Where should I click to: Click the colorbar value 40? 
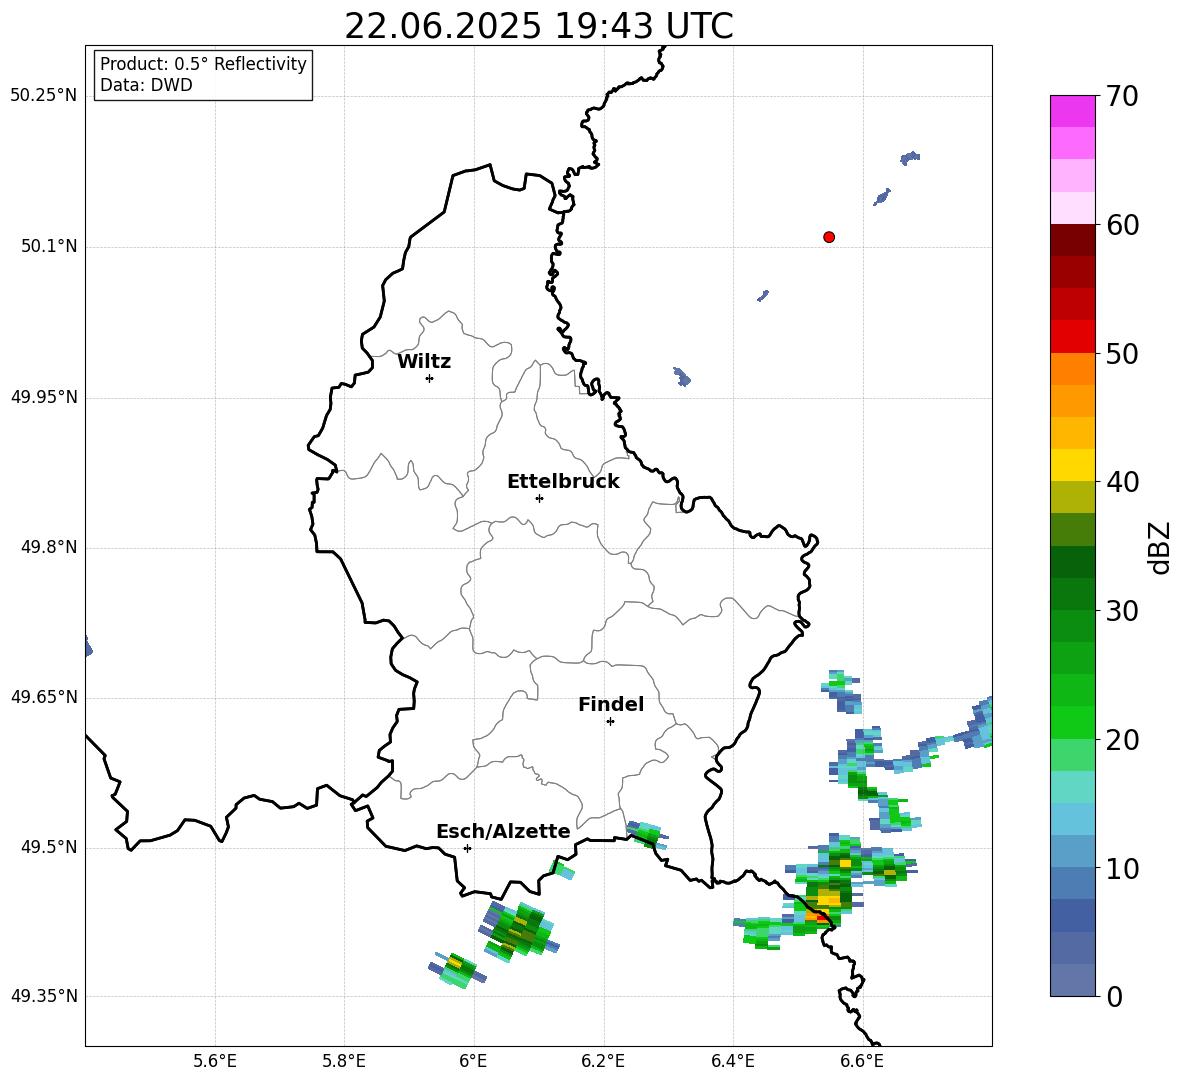click(x=1122, y=482)
